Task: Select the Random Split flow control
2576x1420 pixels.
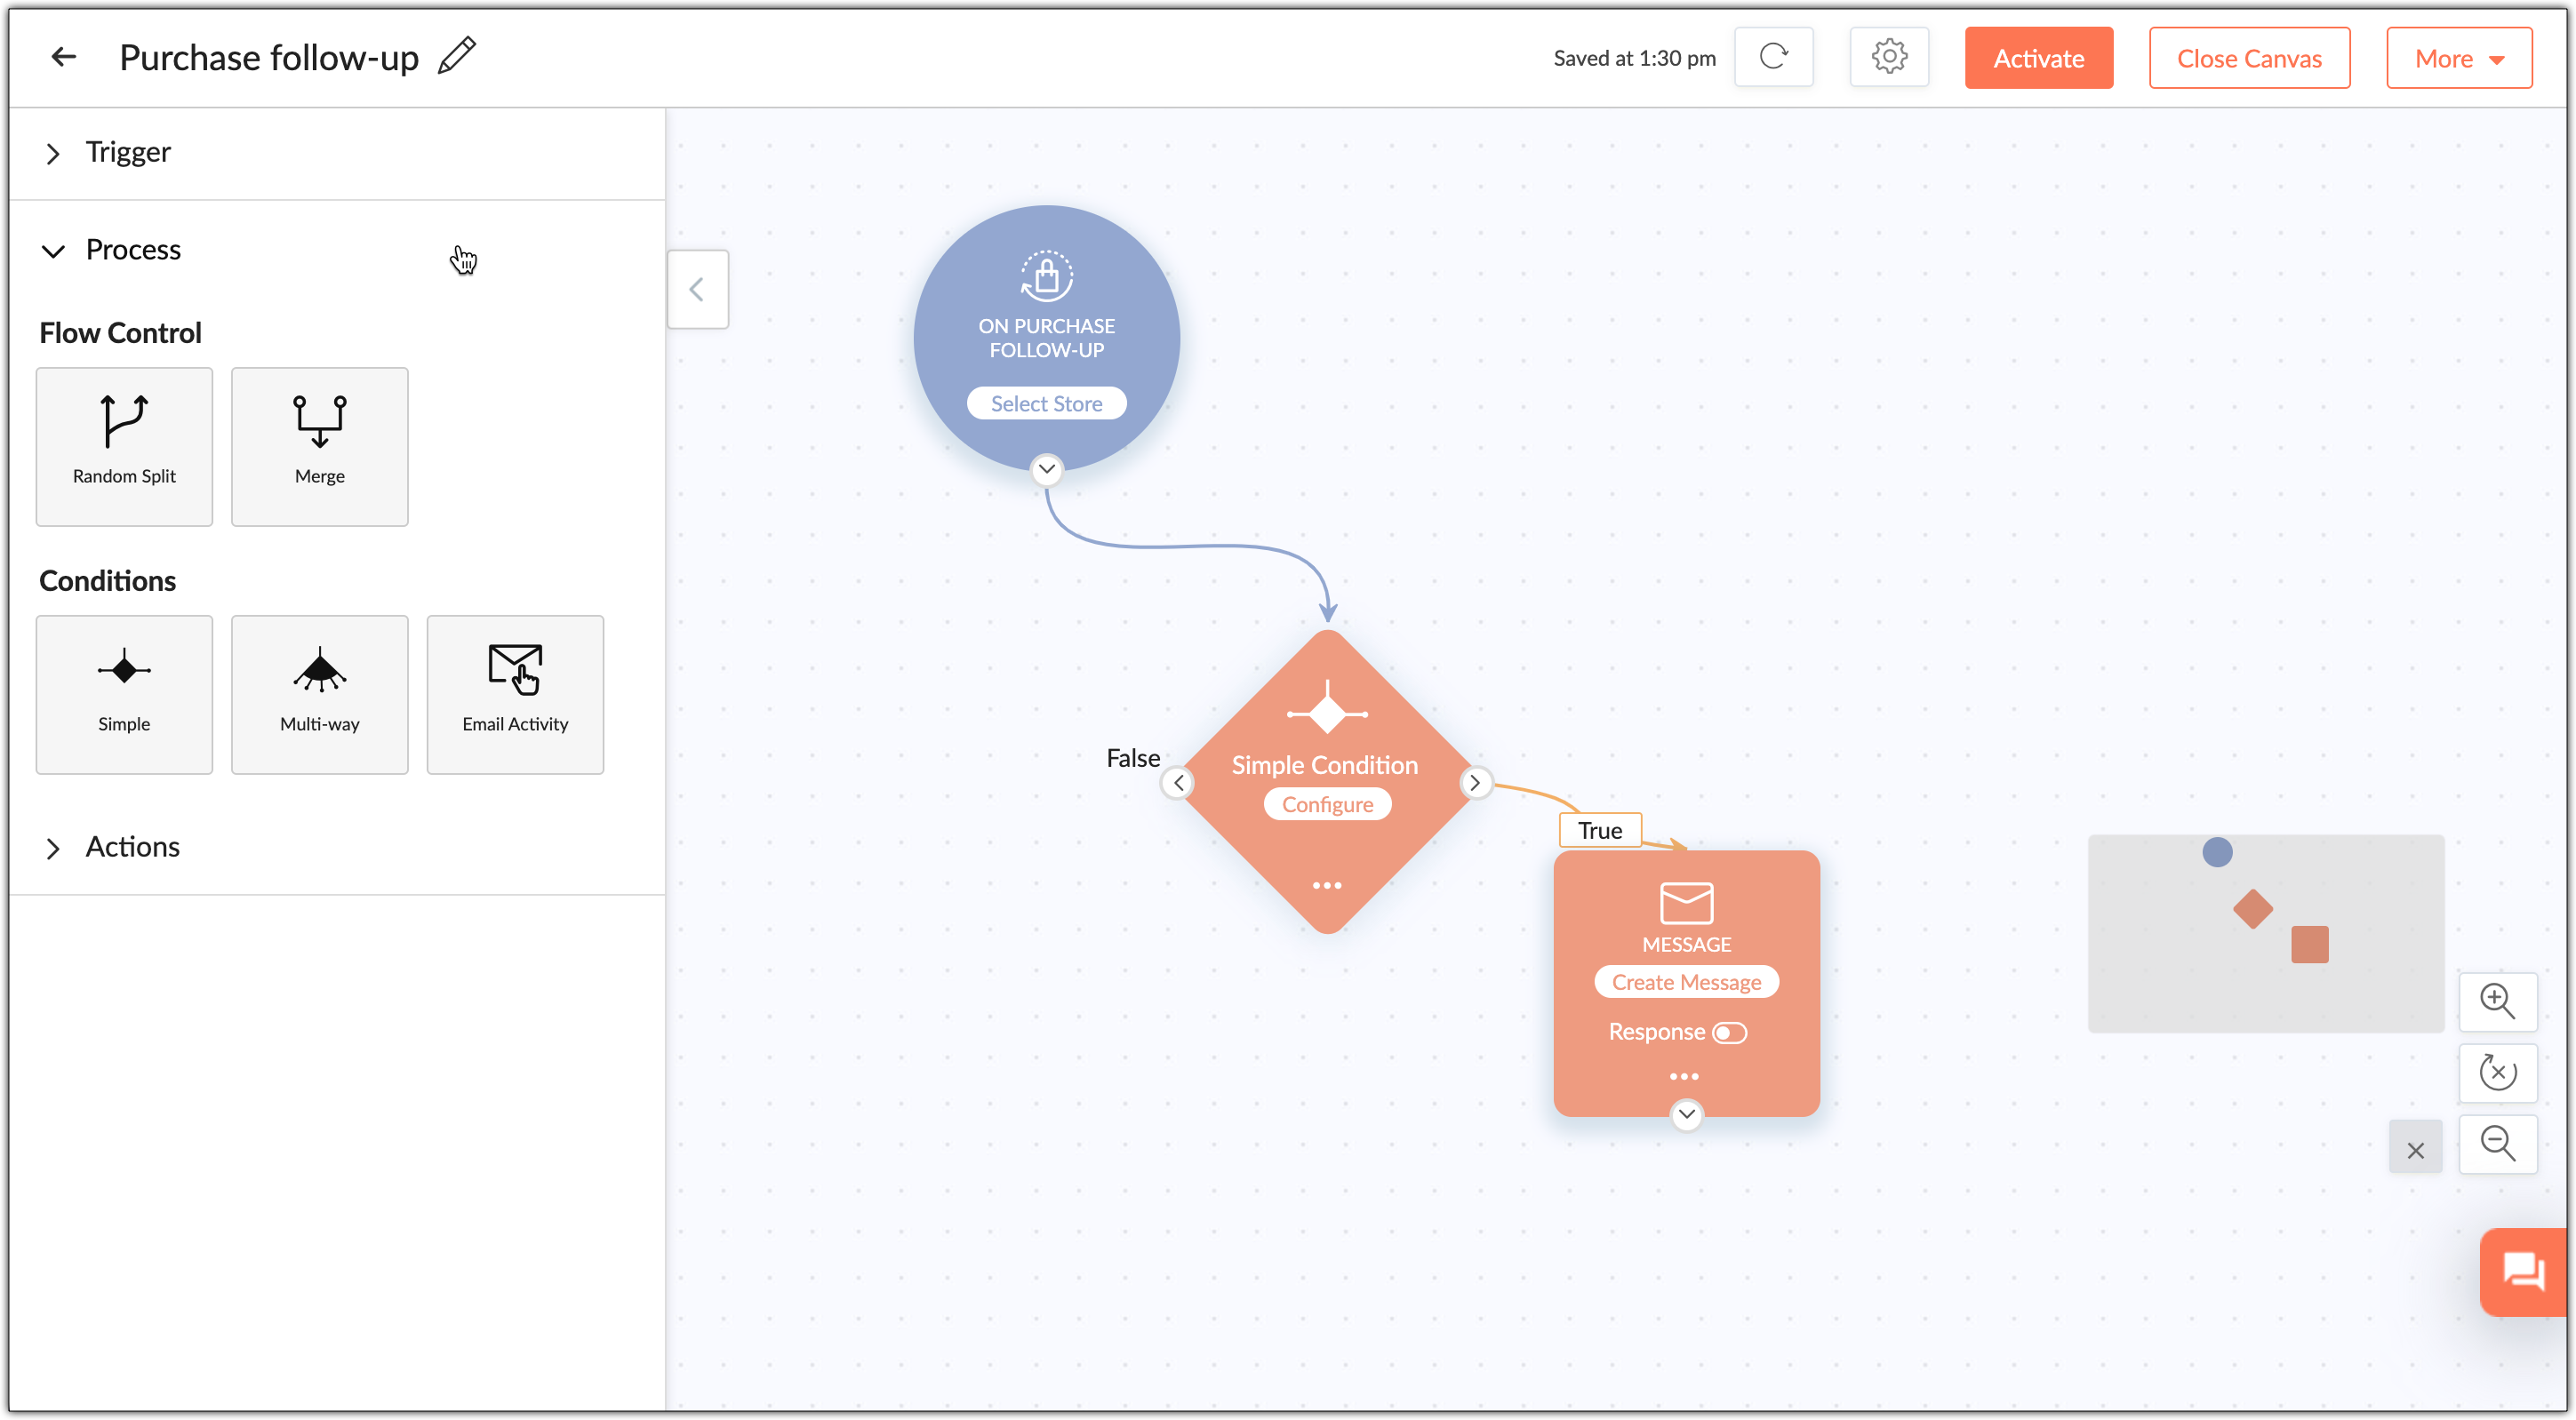Action: [x=124, y=446]
